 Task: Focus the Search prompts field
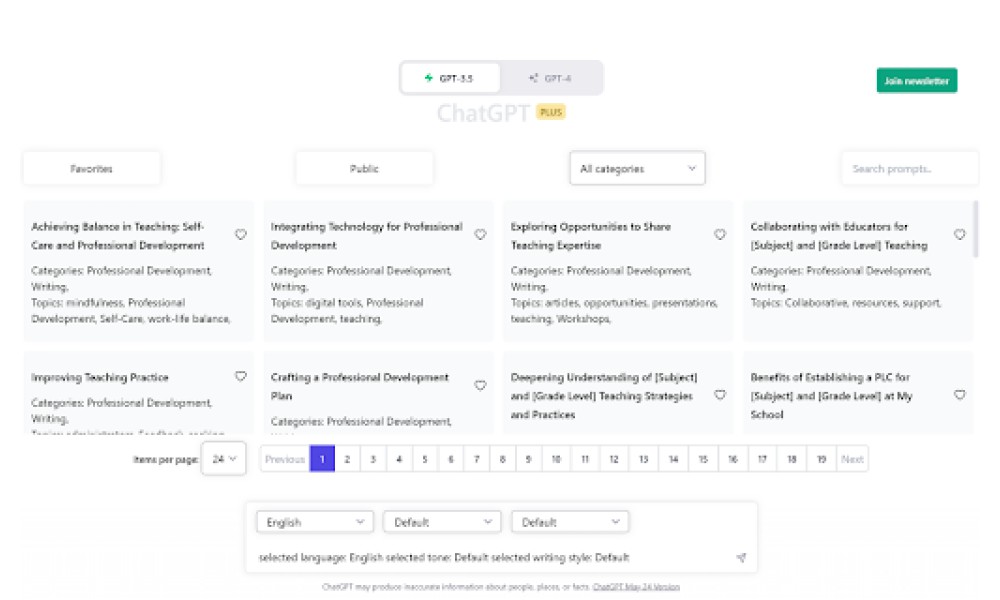(x=909, y=169)
